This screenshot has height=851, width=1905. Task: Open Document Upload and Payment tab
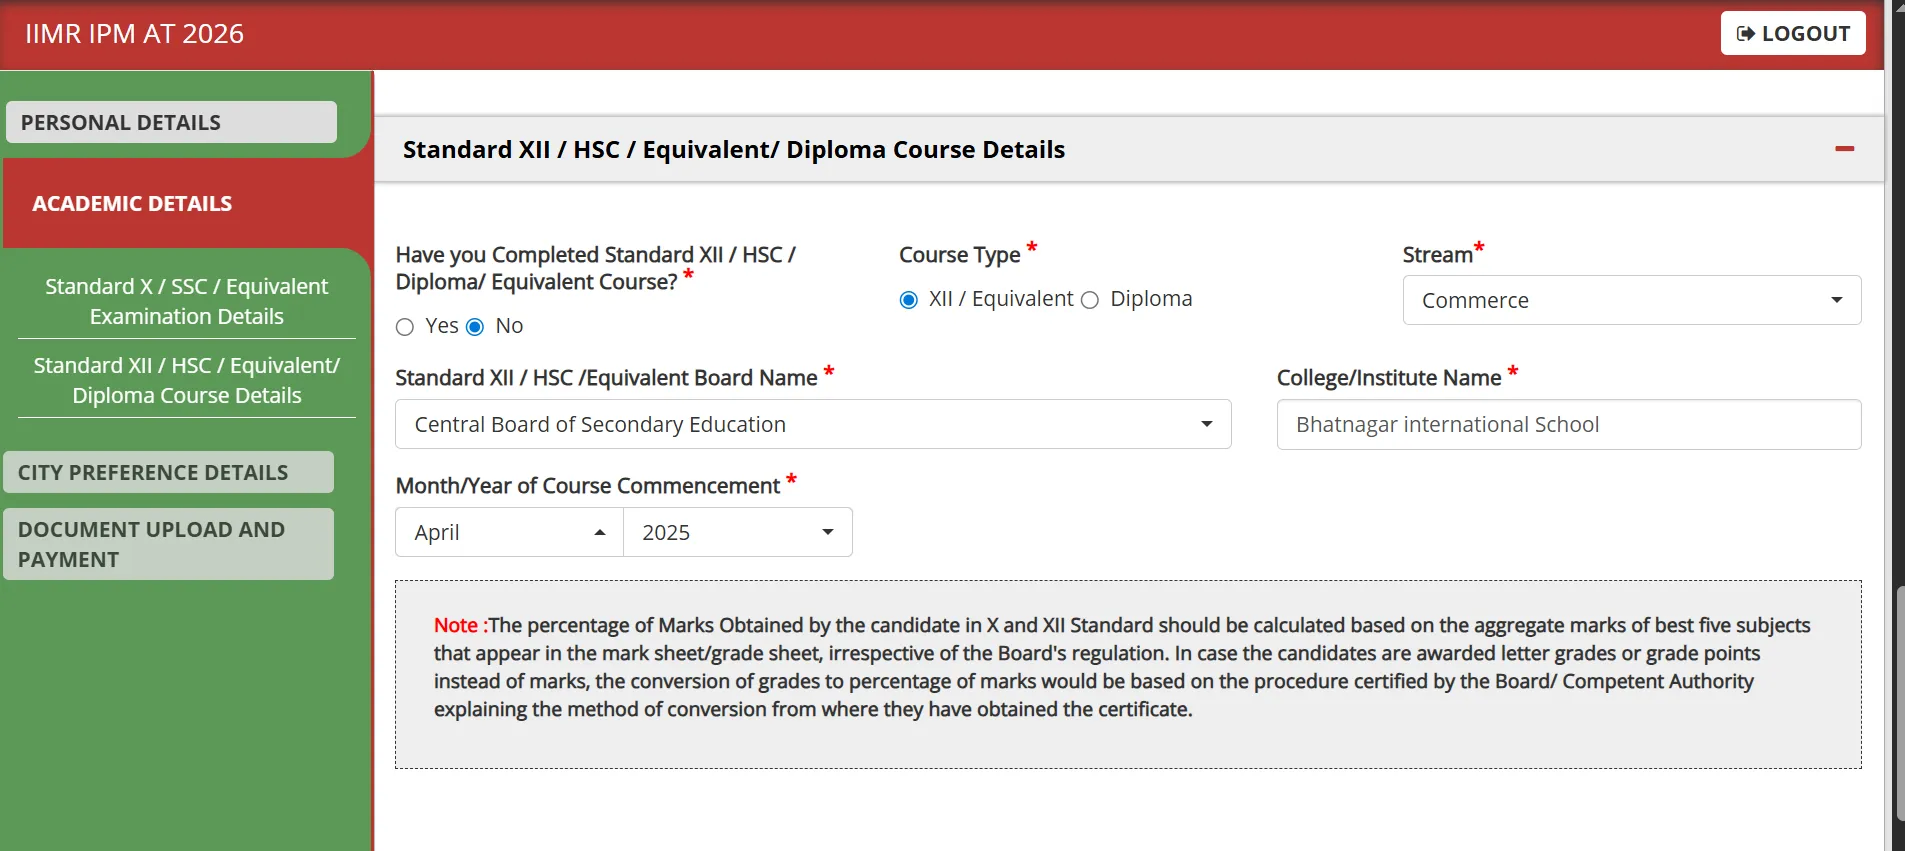pyautogui.click(x=168, y=544)
